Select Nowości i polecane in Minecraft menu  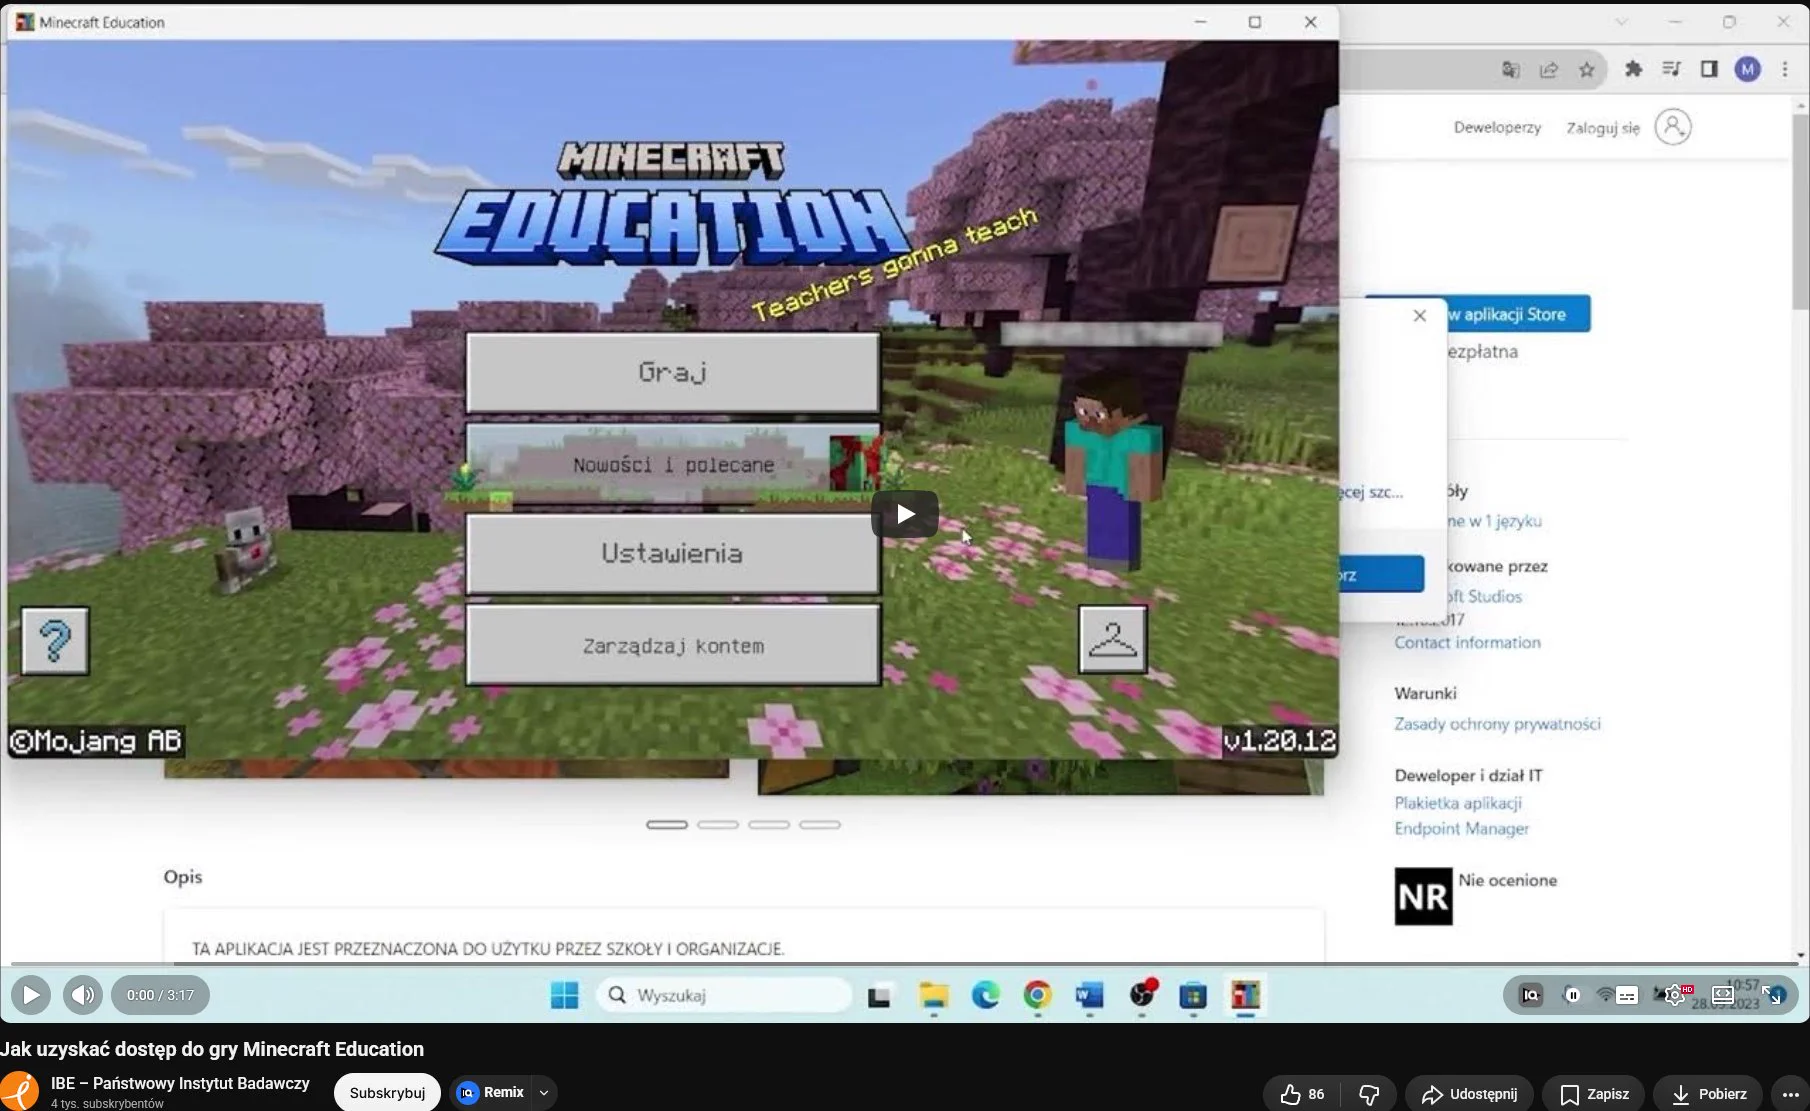click(673, 465)
